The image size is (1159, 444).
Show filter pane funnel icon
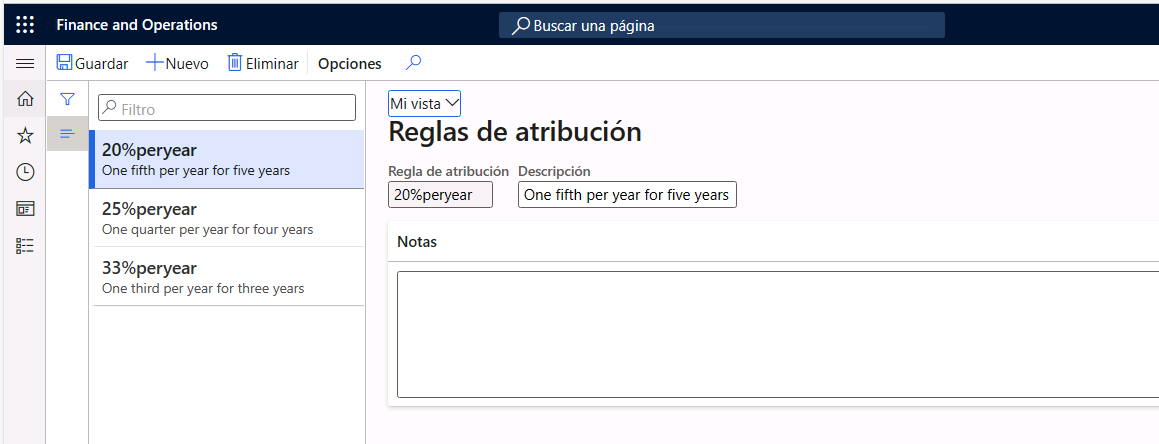(x=67, y=98)
